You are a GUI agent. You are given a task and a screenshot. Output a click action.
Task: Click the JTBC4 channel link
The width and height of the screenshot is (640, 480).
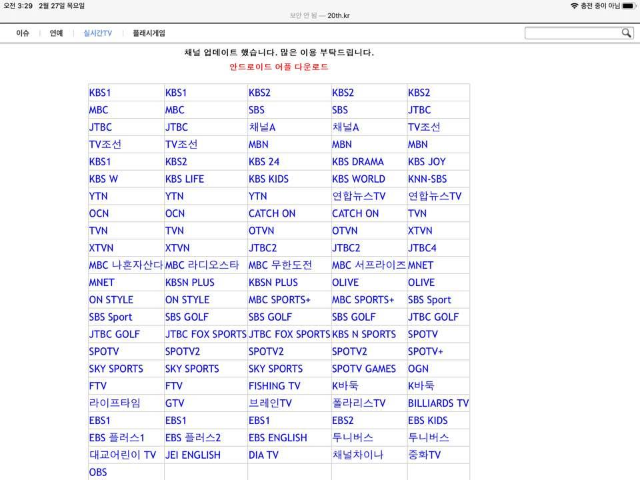point(422,248)
